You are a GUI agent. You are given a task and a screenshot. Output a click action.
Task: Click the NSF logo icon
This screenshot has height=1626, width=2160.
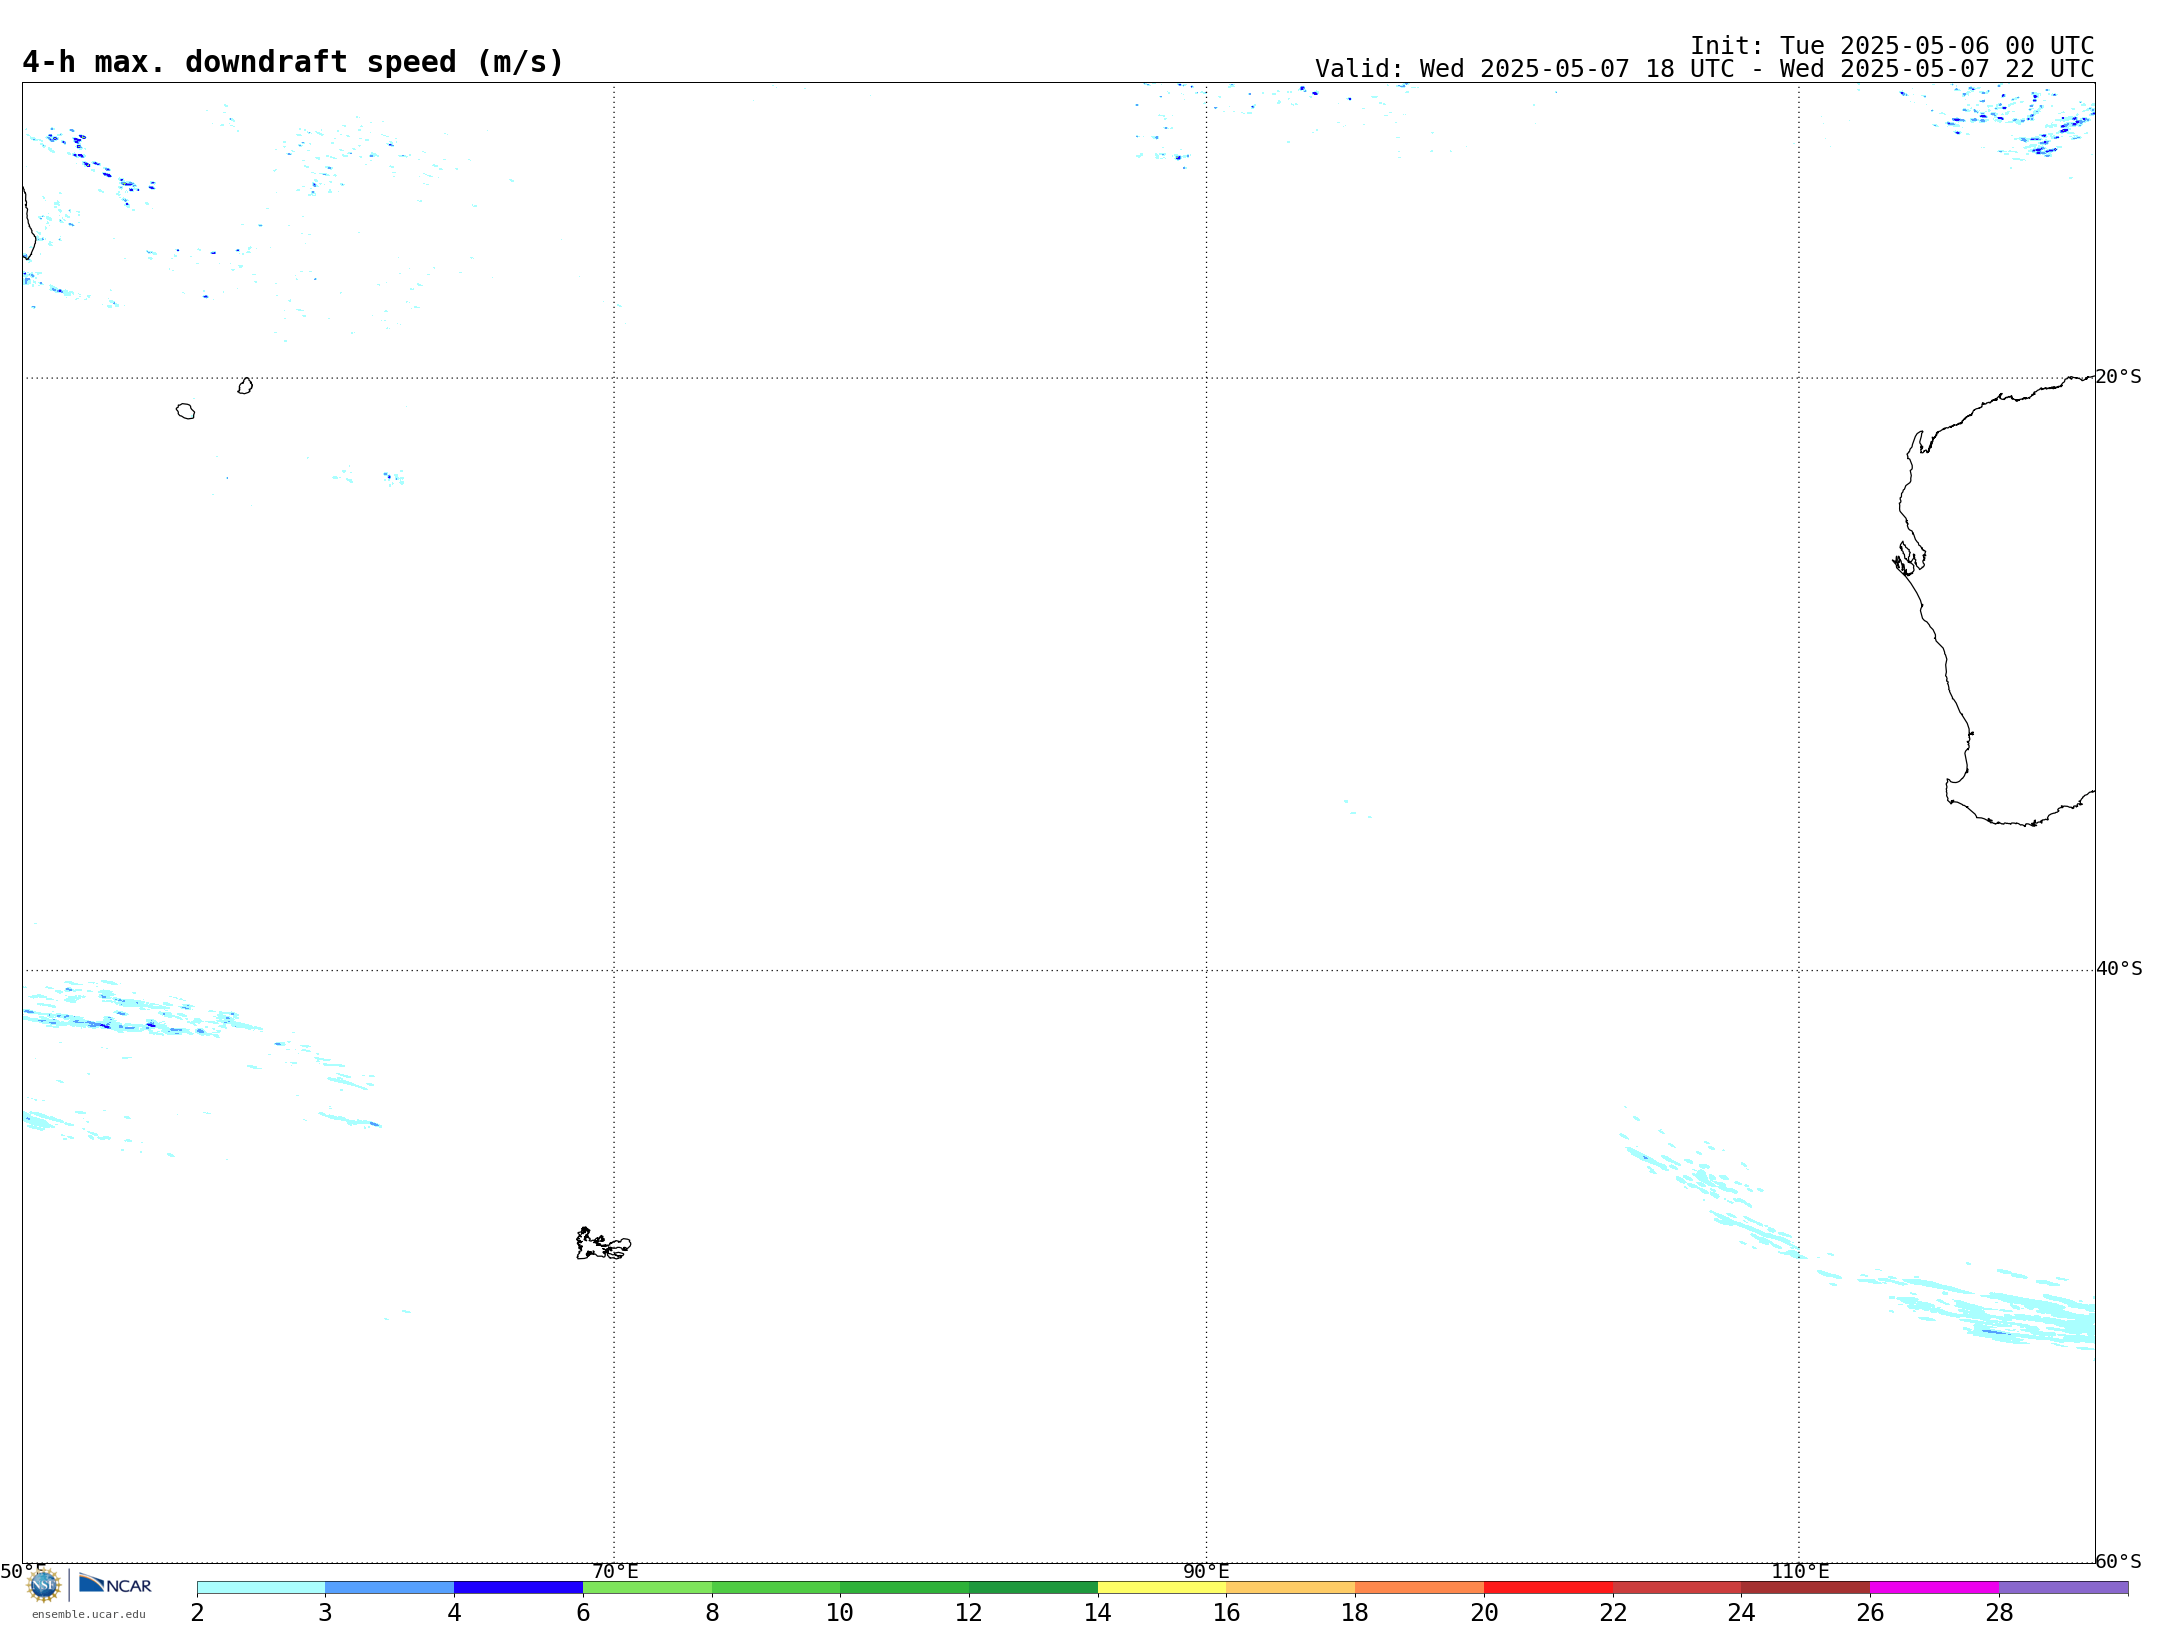pyautogui.click(x=44, y=1585)
